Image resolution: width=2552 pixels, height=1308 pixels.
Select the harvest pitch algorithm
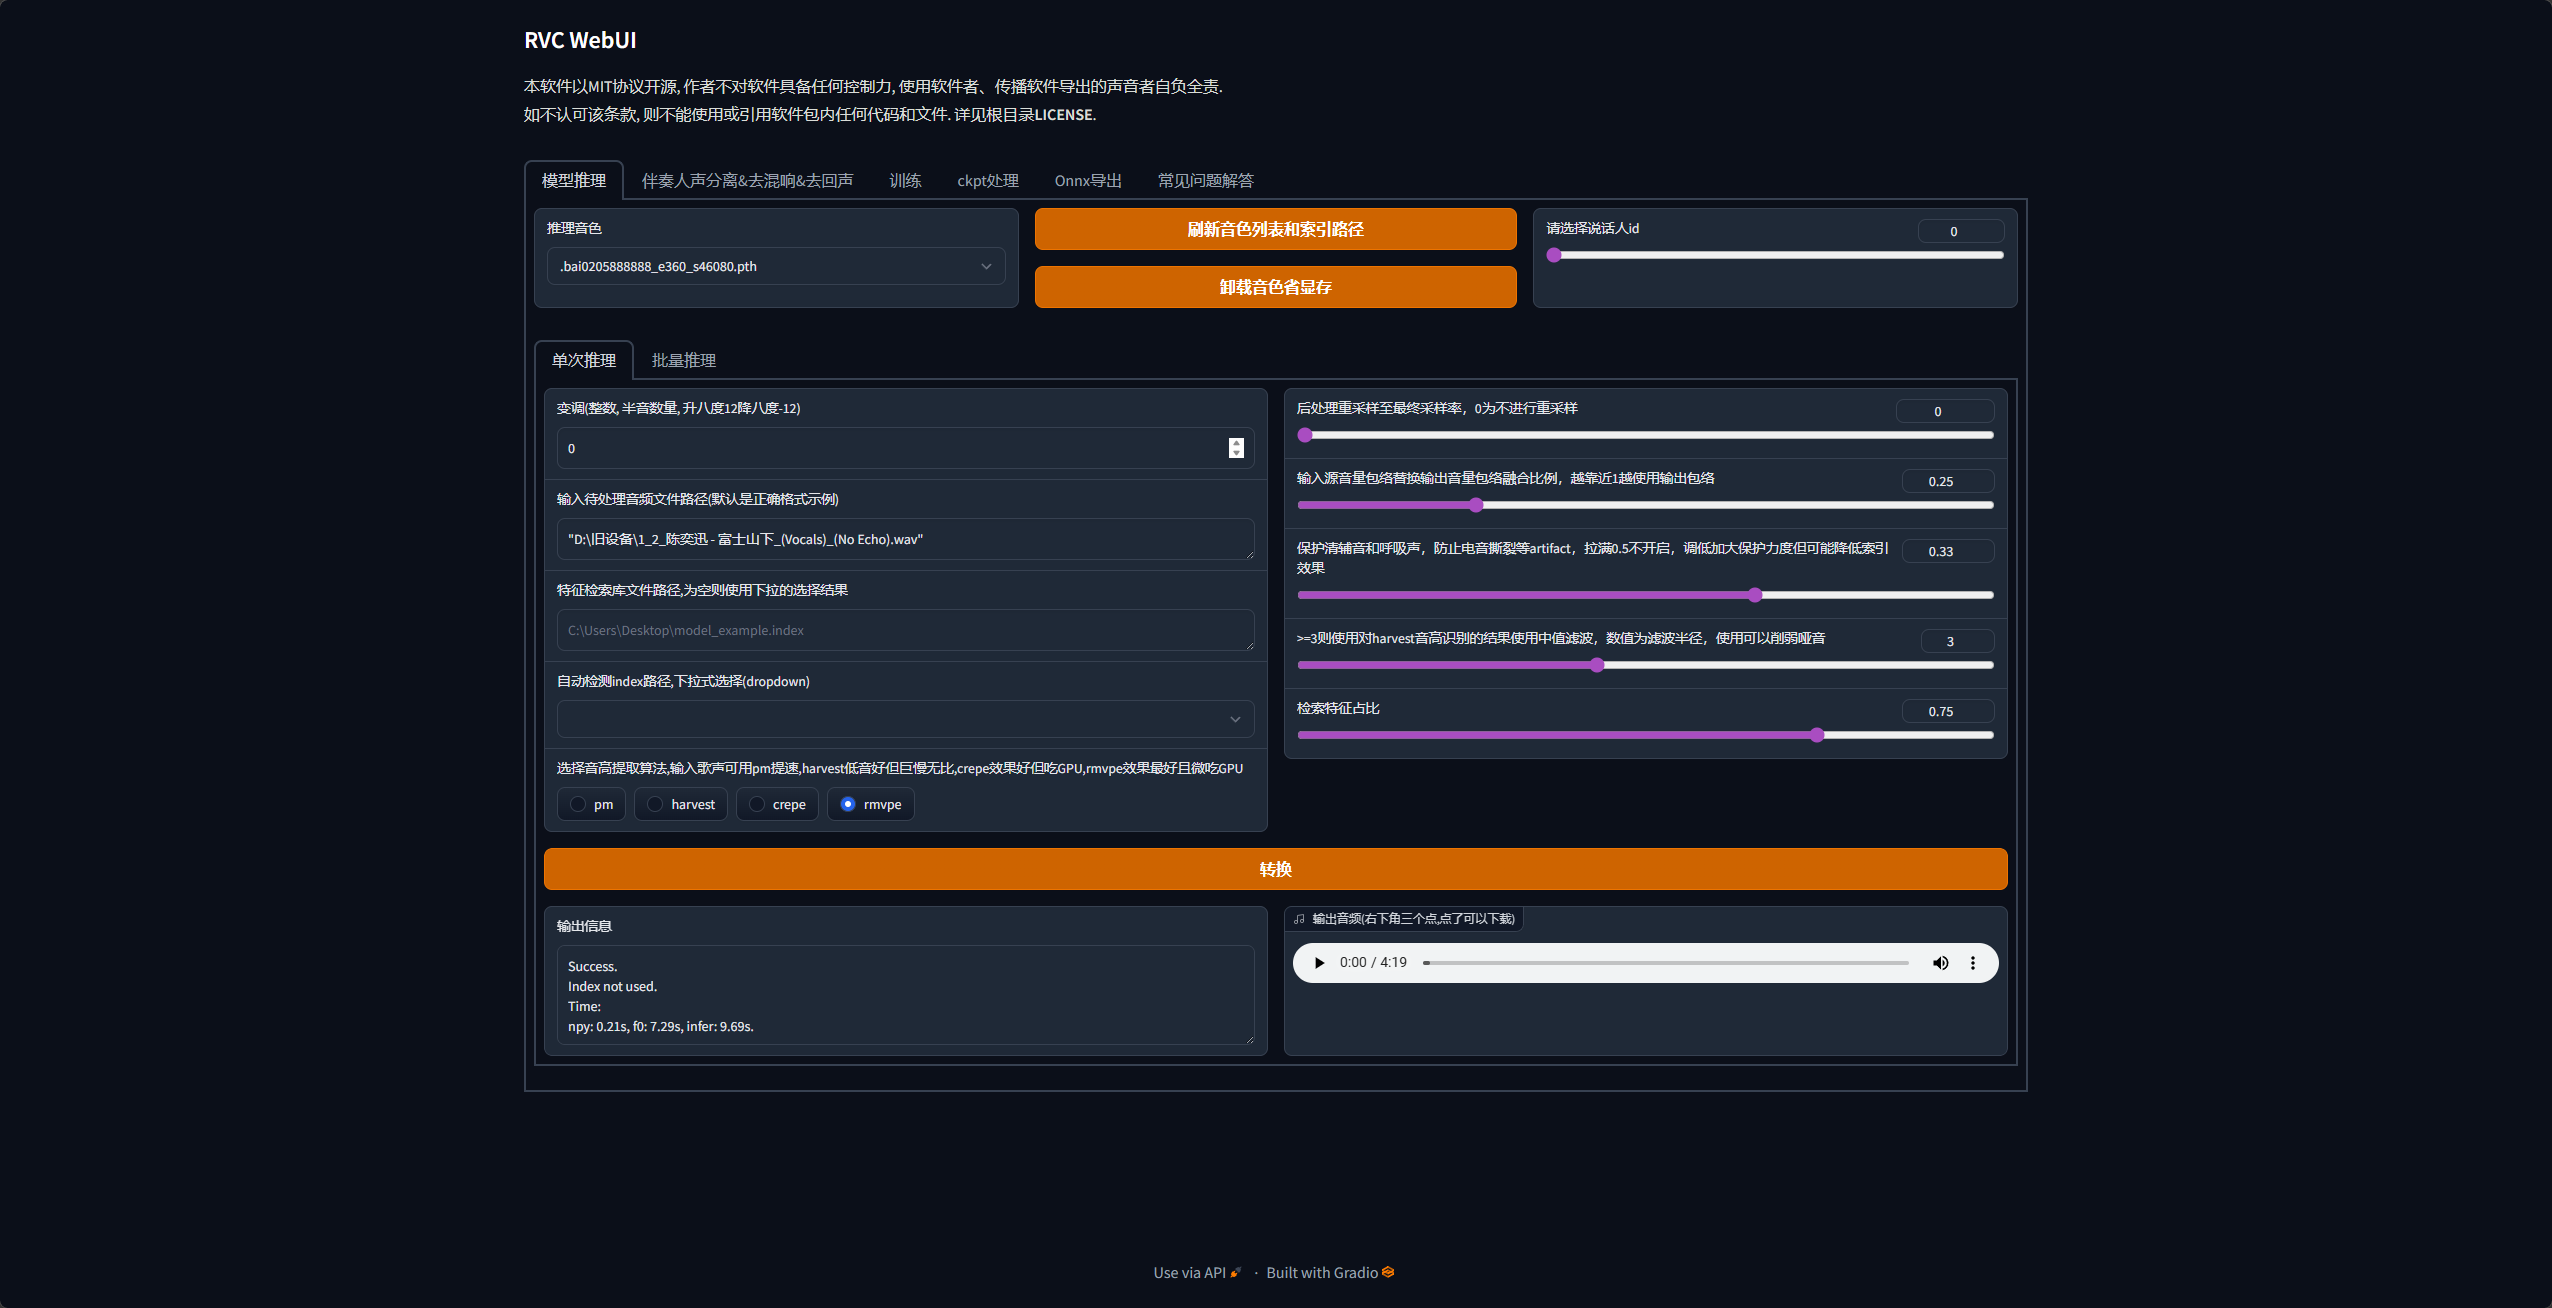pos(655,804)
